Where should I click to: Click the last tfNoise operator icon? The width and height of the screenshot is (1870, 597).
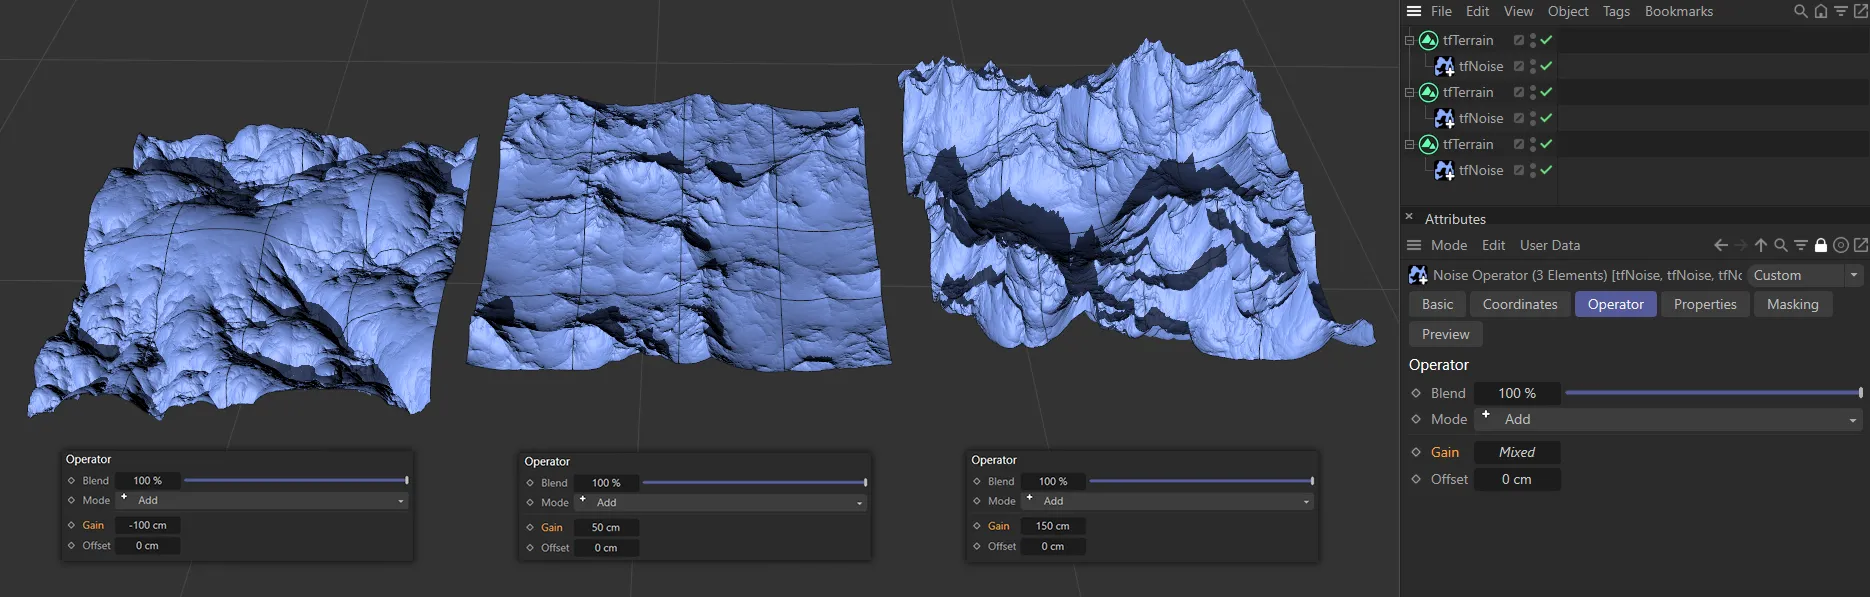(1444, 170)
